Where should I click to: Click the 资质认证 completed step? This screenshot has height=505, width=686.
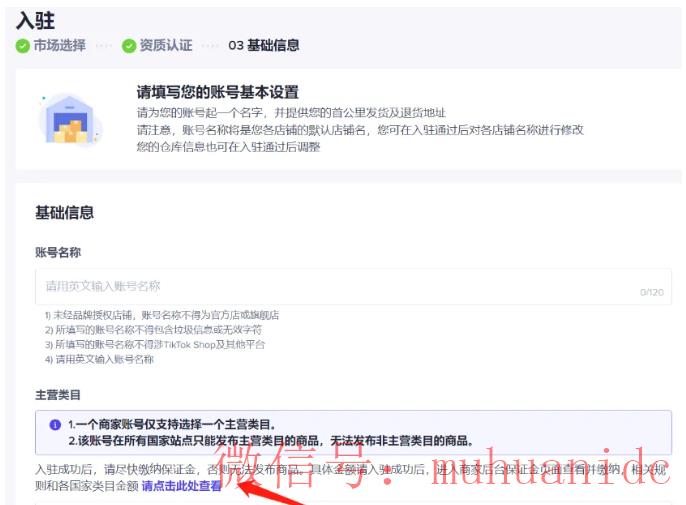pyautogui.click(x=157, y=46)
